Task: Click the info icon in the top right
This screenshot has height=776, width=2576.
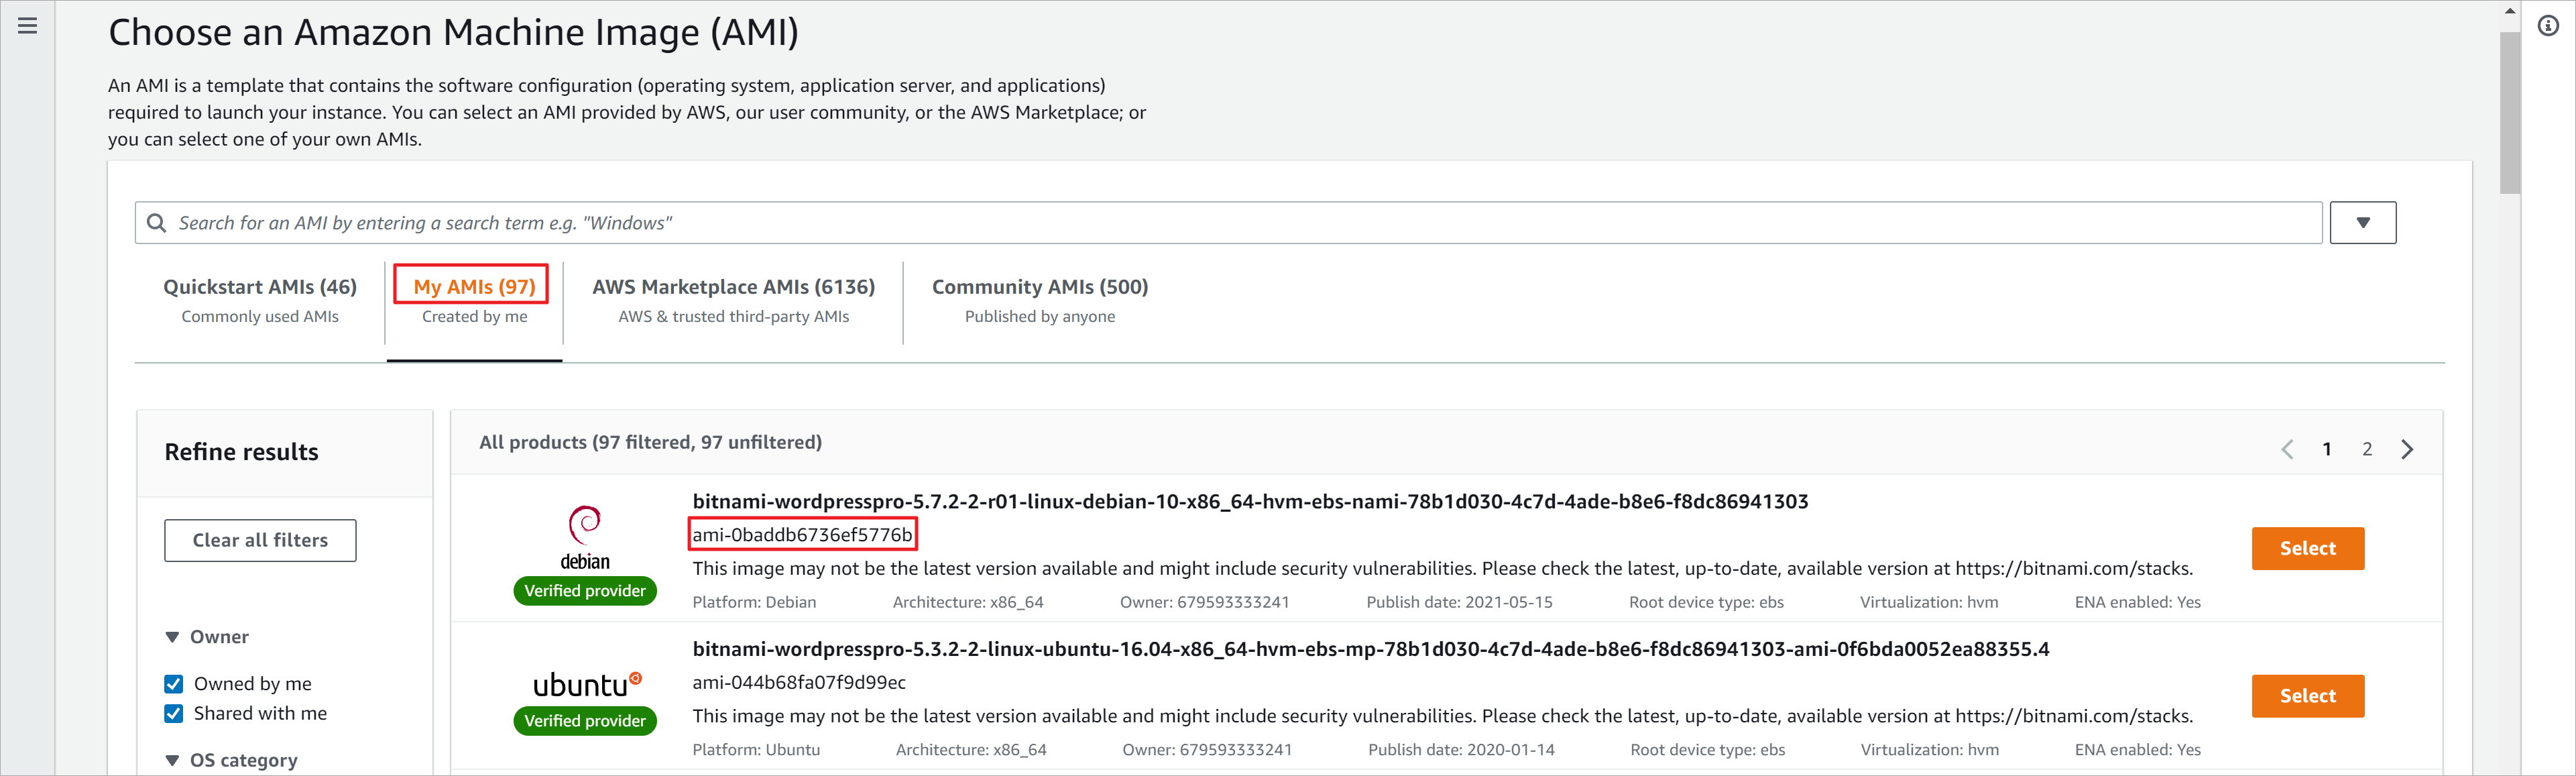Action: [2549, 25]
